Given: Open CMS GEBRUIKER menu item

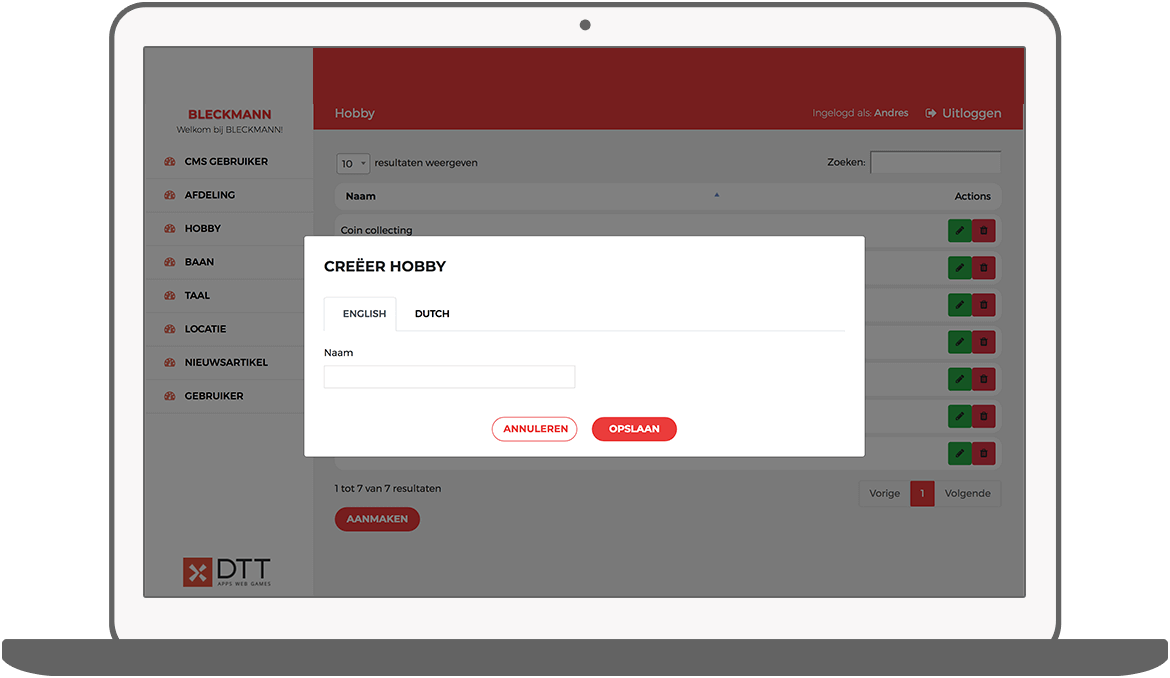Looking at the screenshot, I should coord(226,161).
